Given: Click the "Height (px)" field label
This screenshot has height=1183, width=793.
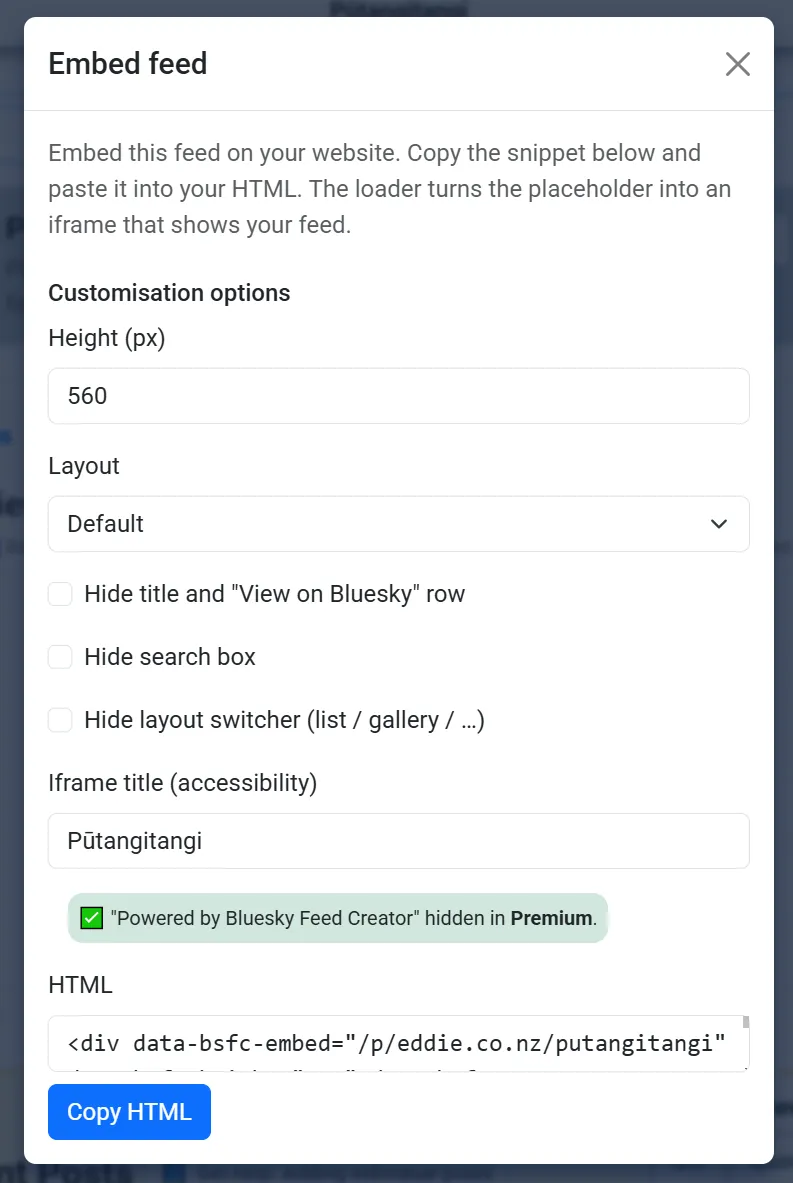Looking at the screenshot, I should (x=107, y=338).
